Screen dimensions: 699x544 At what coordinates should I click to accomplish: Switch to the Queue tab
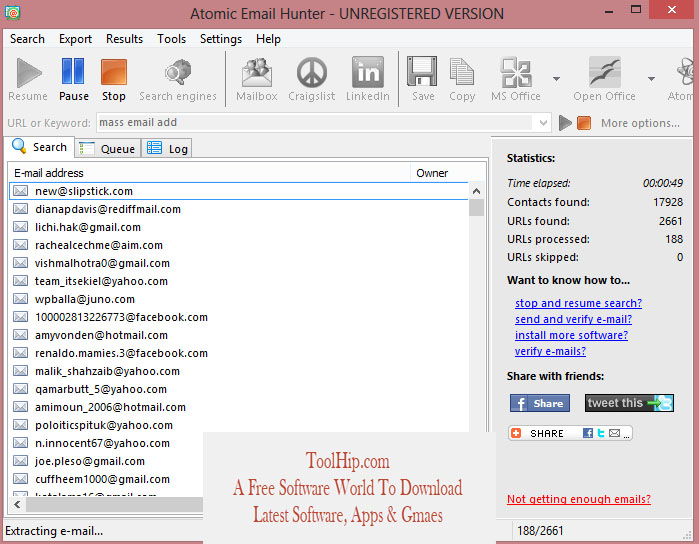108,148
